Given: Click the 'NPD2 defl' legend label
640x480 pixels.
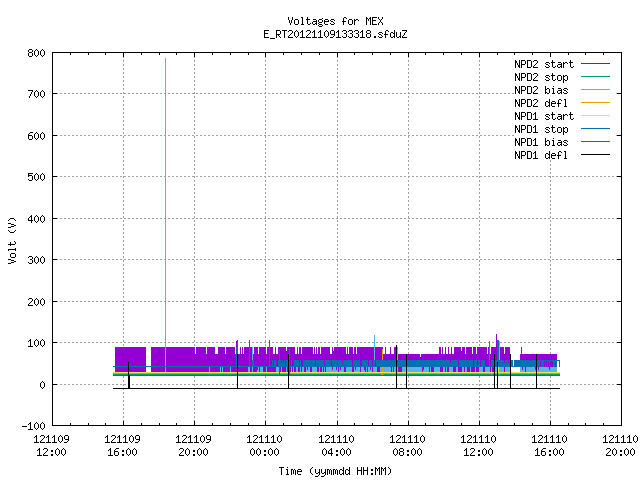Looking at the screenshot, I should pos(541,103).
